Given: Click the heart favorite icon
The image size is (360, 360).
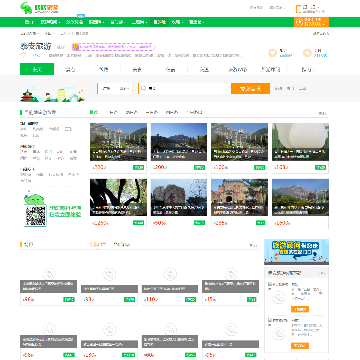Looking at the screenshot, I should [x=273, y=53].
